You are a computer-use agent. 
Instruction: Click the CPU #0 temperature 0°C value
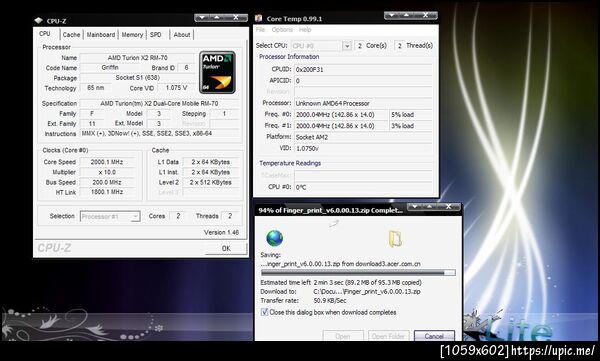pos(363,187)
